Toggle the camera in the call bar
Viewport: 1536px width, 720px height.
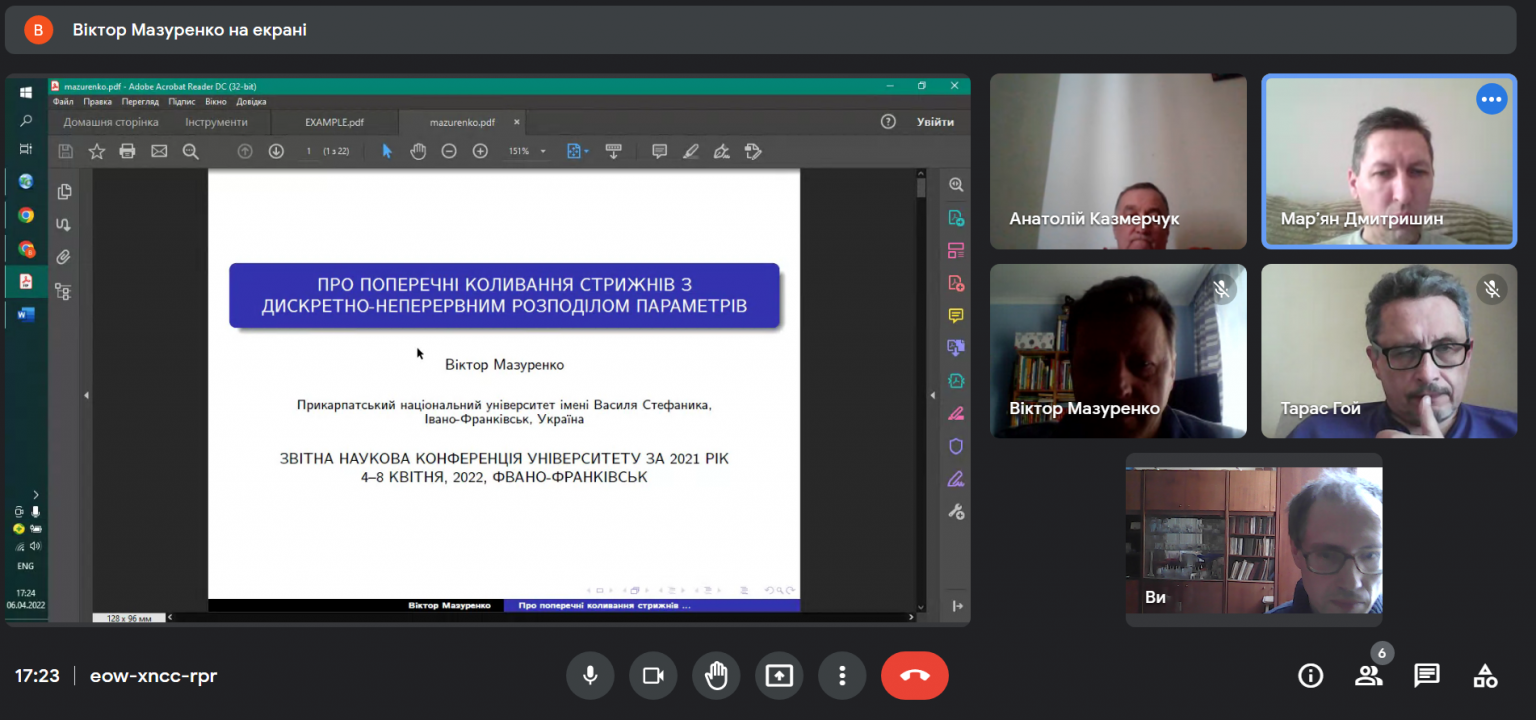653,676
